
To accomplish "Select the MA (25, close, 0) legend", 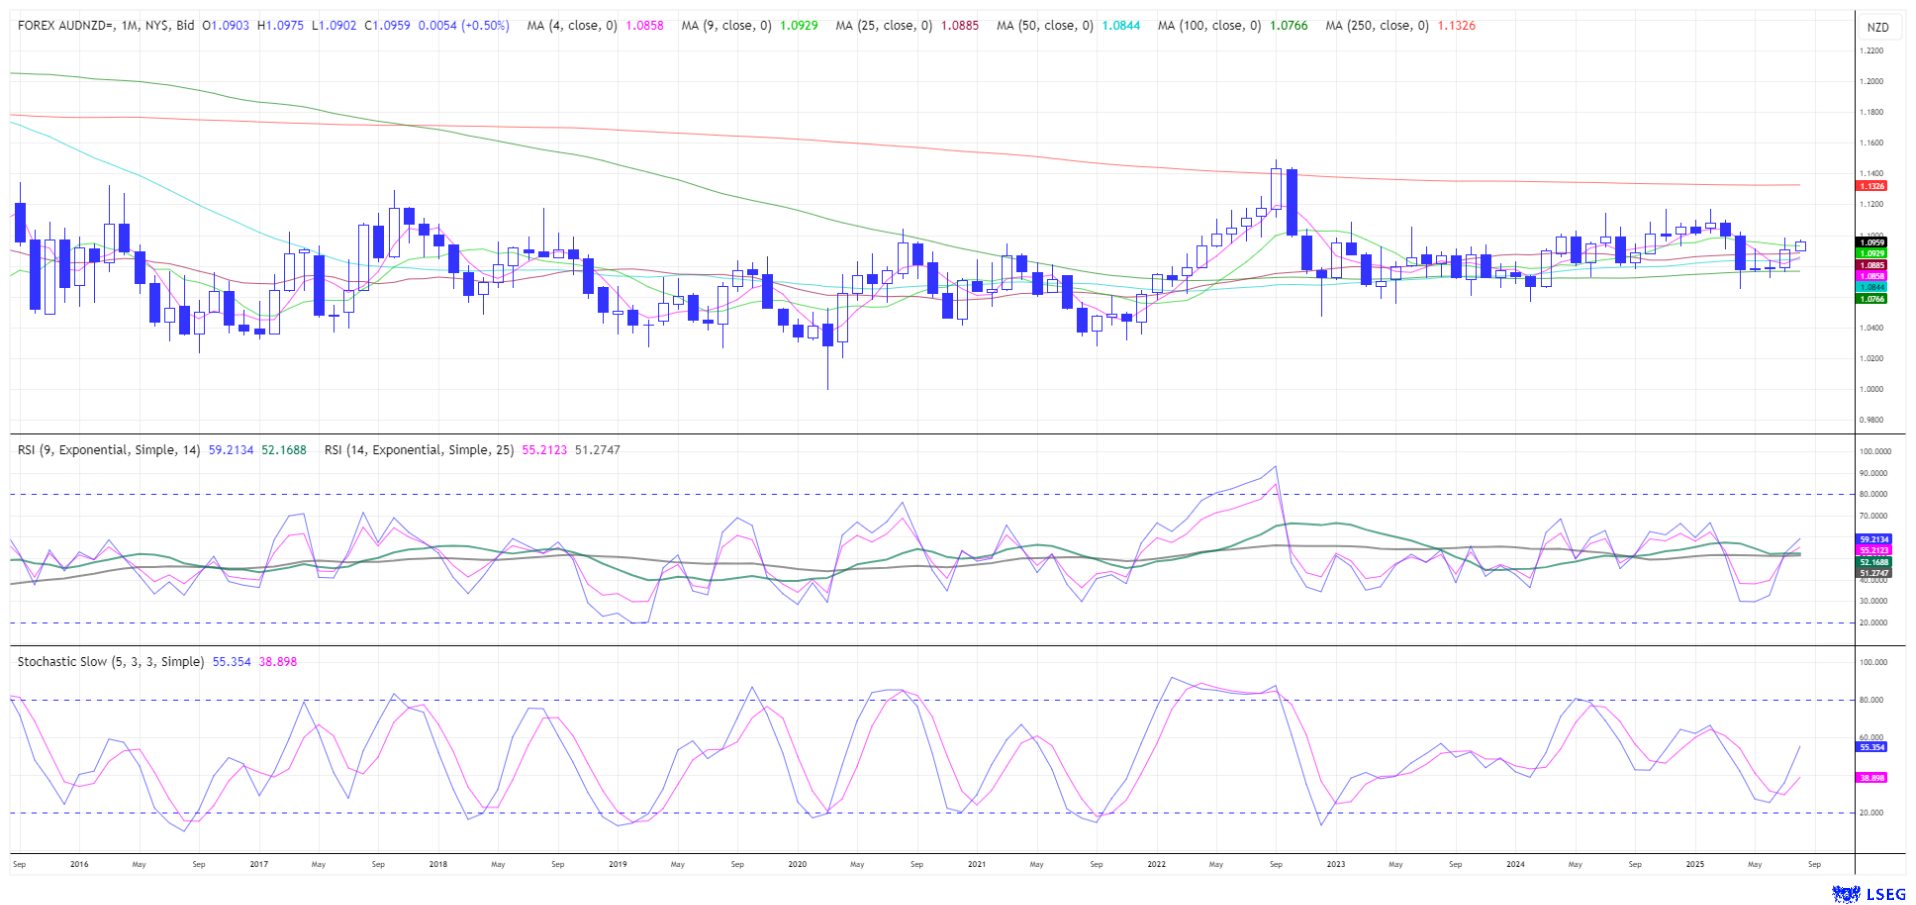I will pyautogui.click(x=886, y=25).
